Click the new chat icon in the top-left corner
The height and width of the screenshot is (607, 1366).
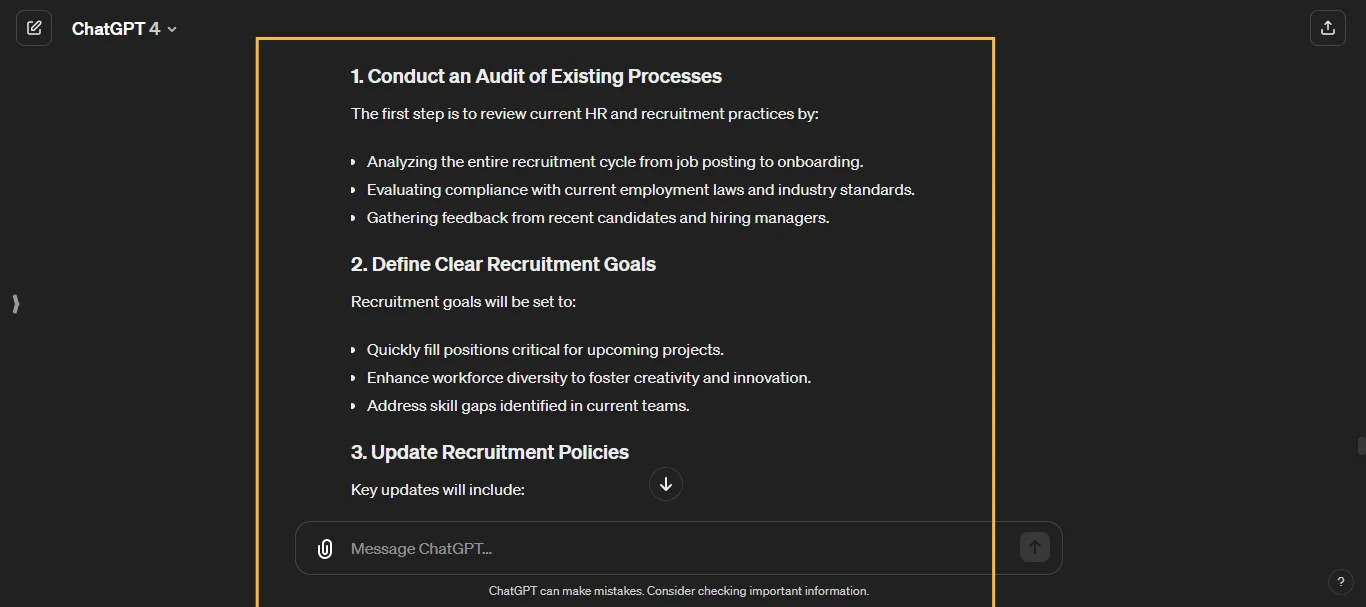point(34,28)
